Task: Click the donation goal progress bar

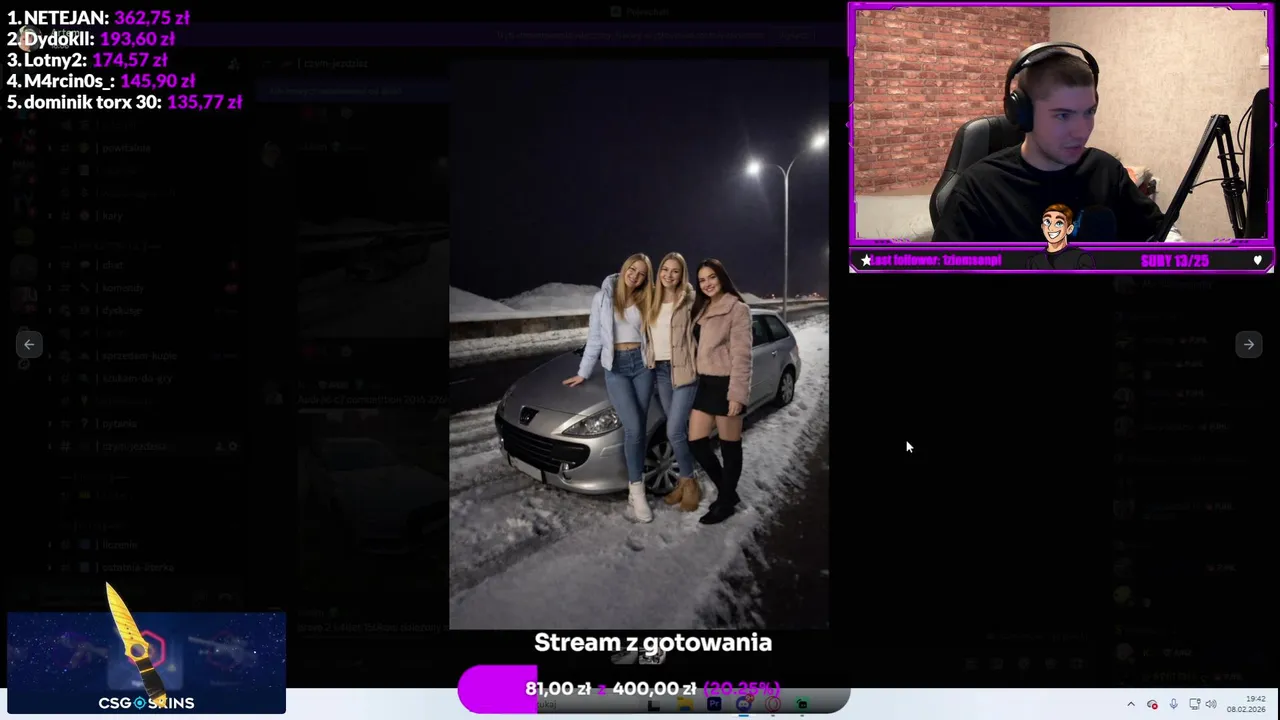Action: (654, 689)
